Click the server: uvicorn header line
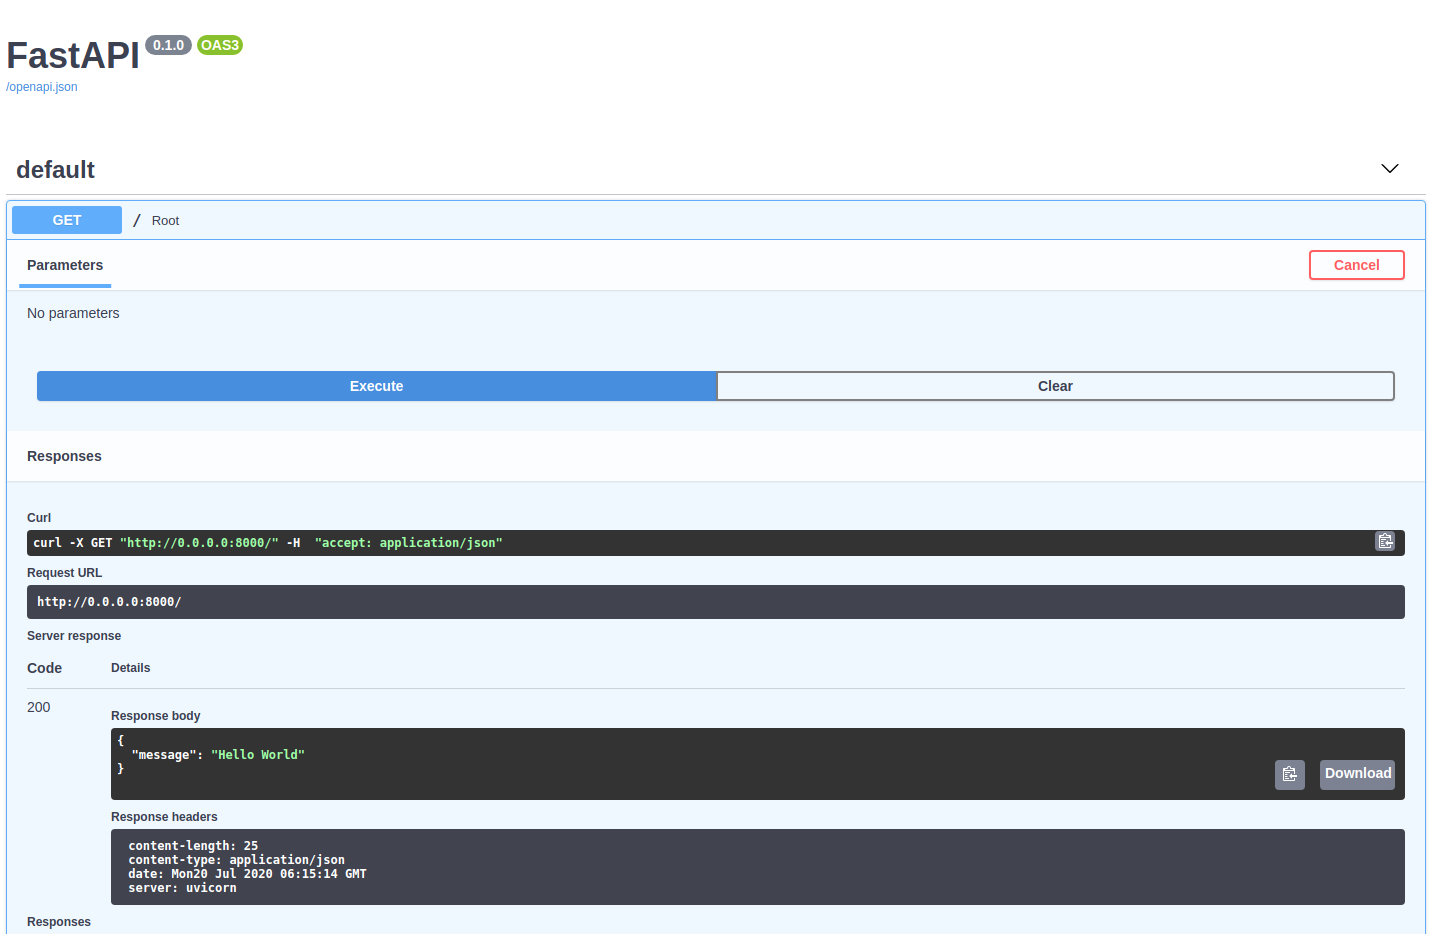Screen dimensions: 1437x934 (182, 888)
